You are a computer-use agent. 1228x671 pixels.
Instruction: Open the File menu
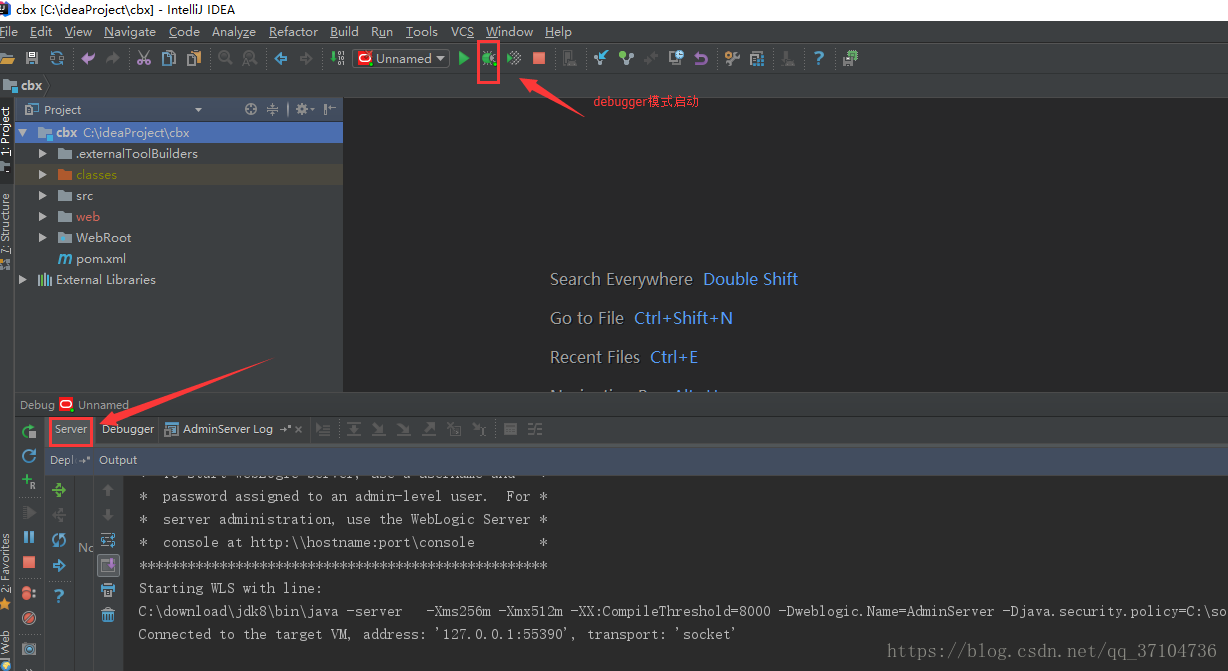click(8, 31)
